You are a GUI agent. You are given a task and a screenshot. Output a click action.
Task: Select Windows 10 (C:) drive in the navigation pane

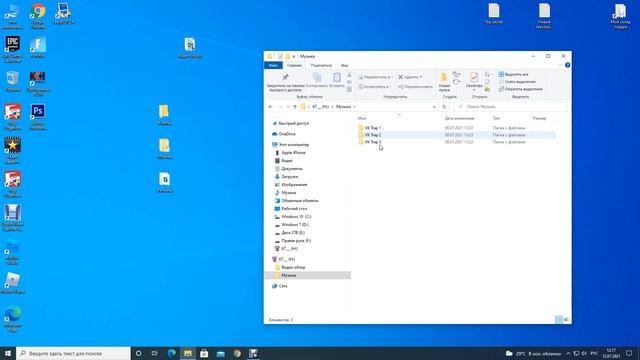[x=293, y=217]
